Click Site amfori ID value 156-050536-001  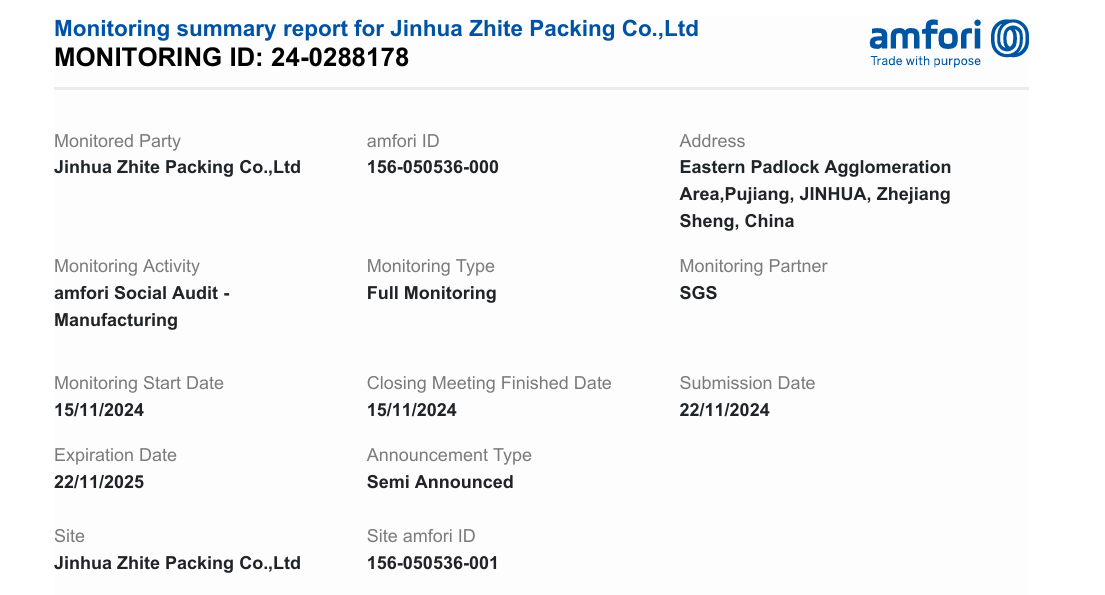(432, 563)
